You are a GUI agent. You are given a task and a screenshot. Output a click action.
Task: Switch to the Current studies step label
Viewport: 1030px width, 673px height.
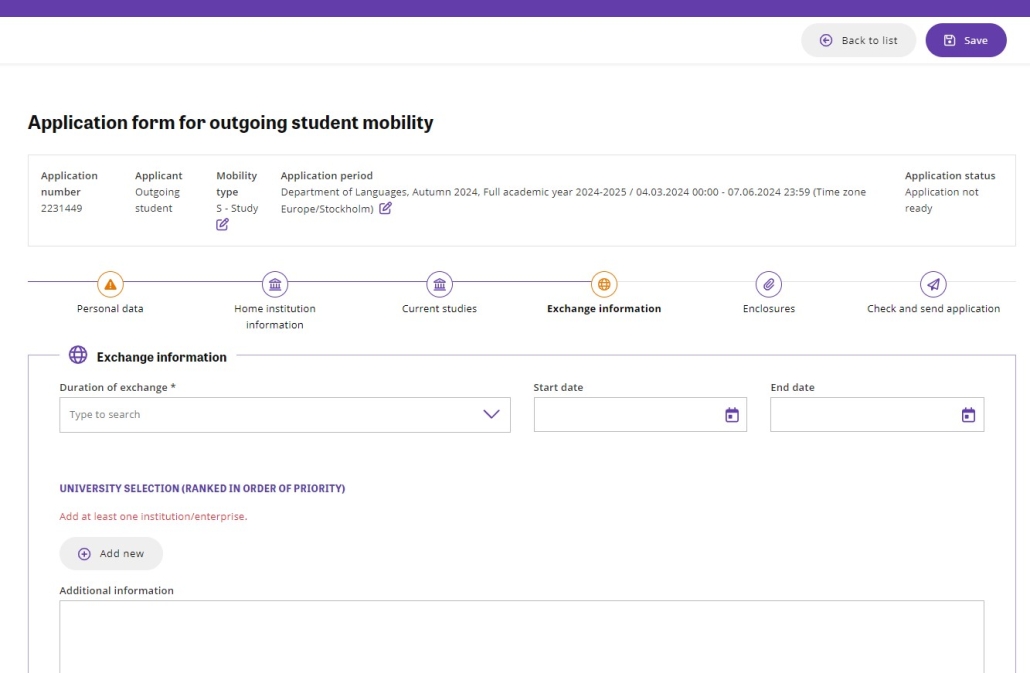pyautogui.click(x=439, y=309)
